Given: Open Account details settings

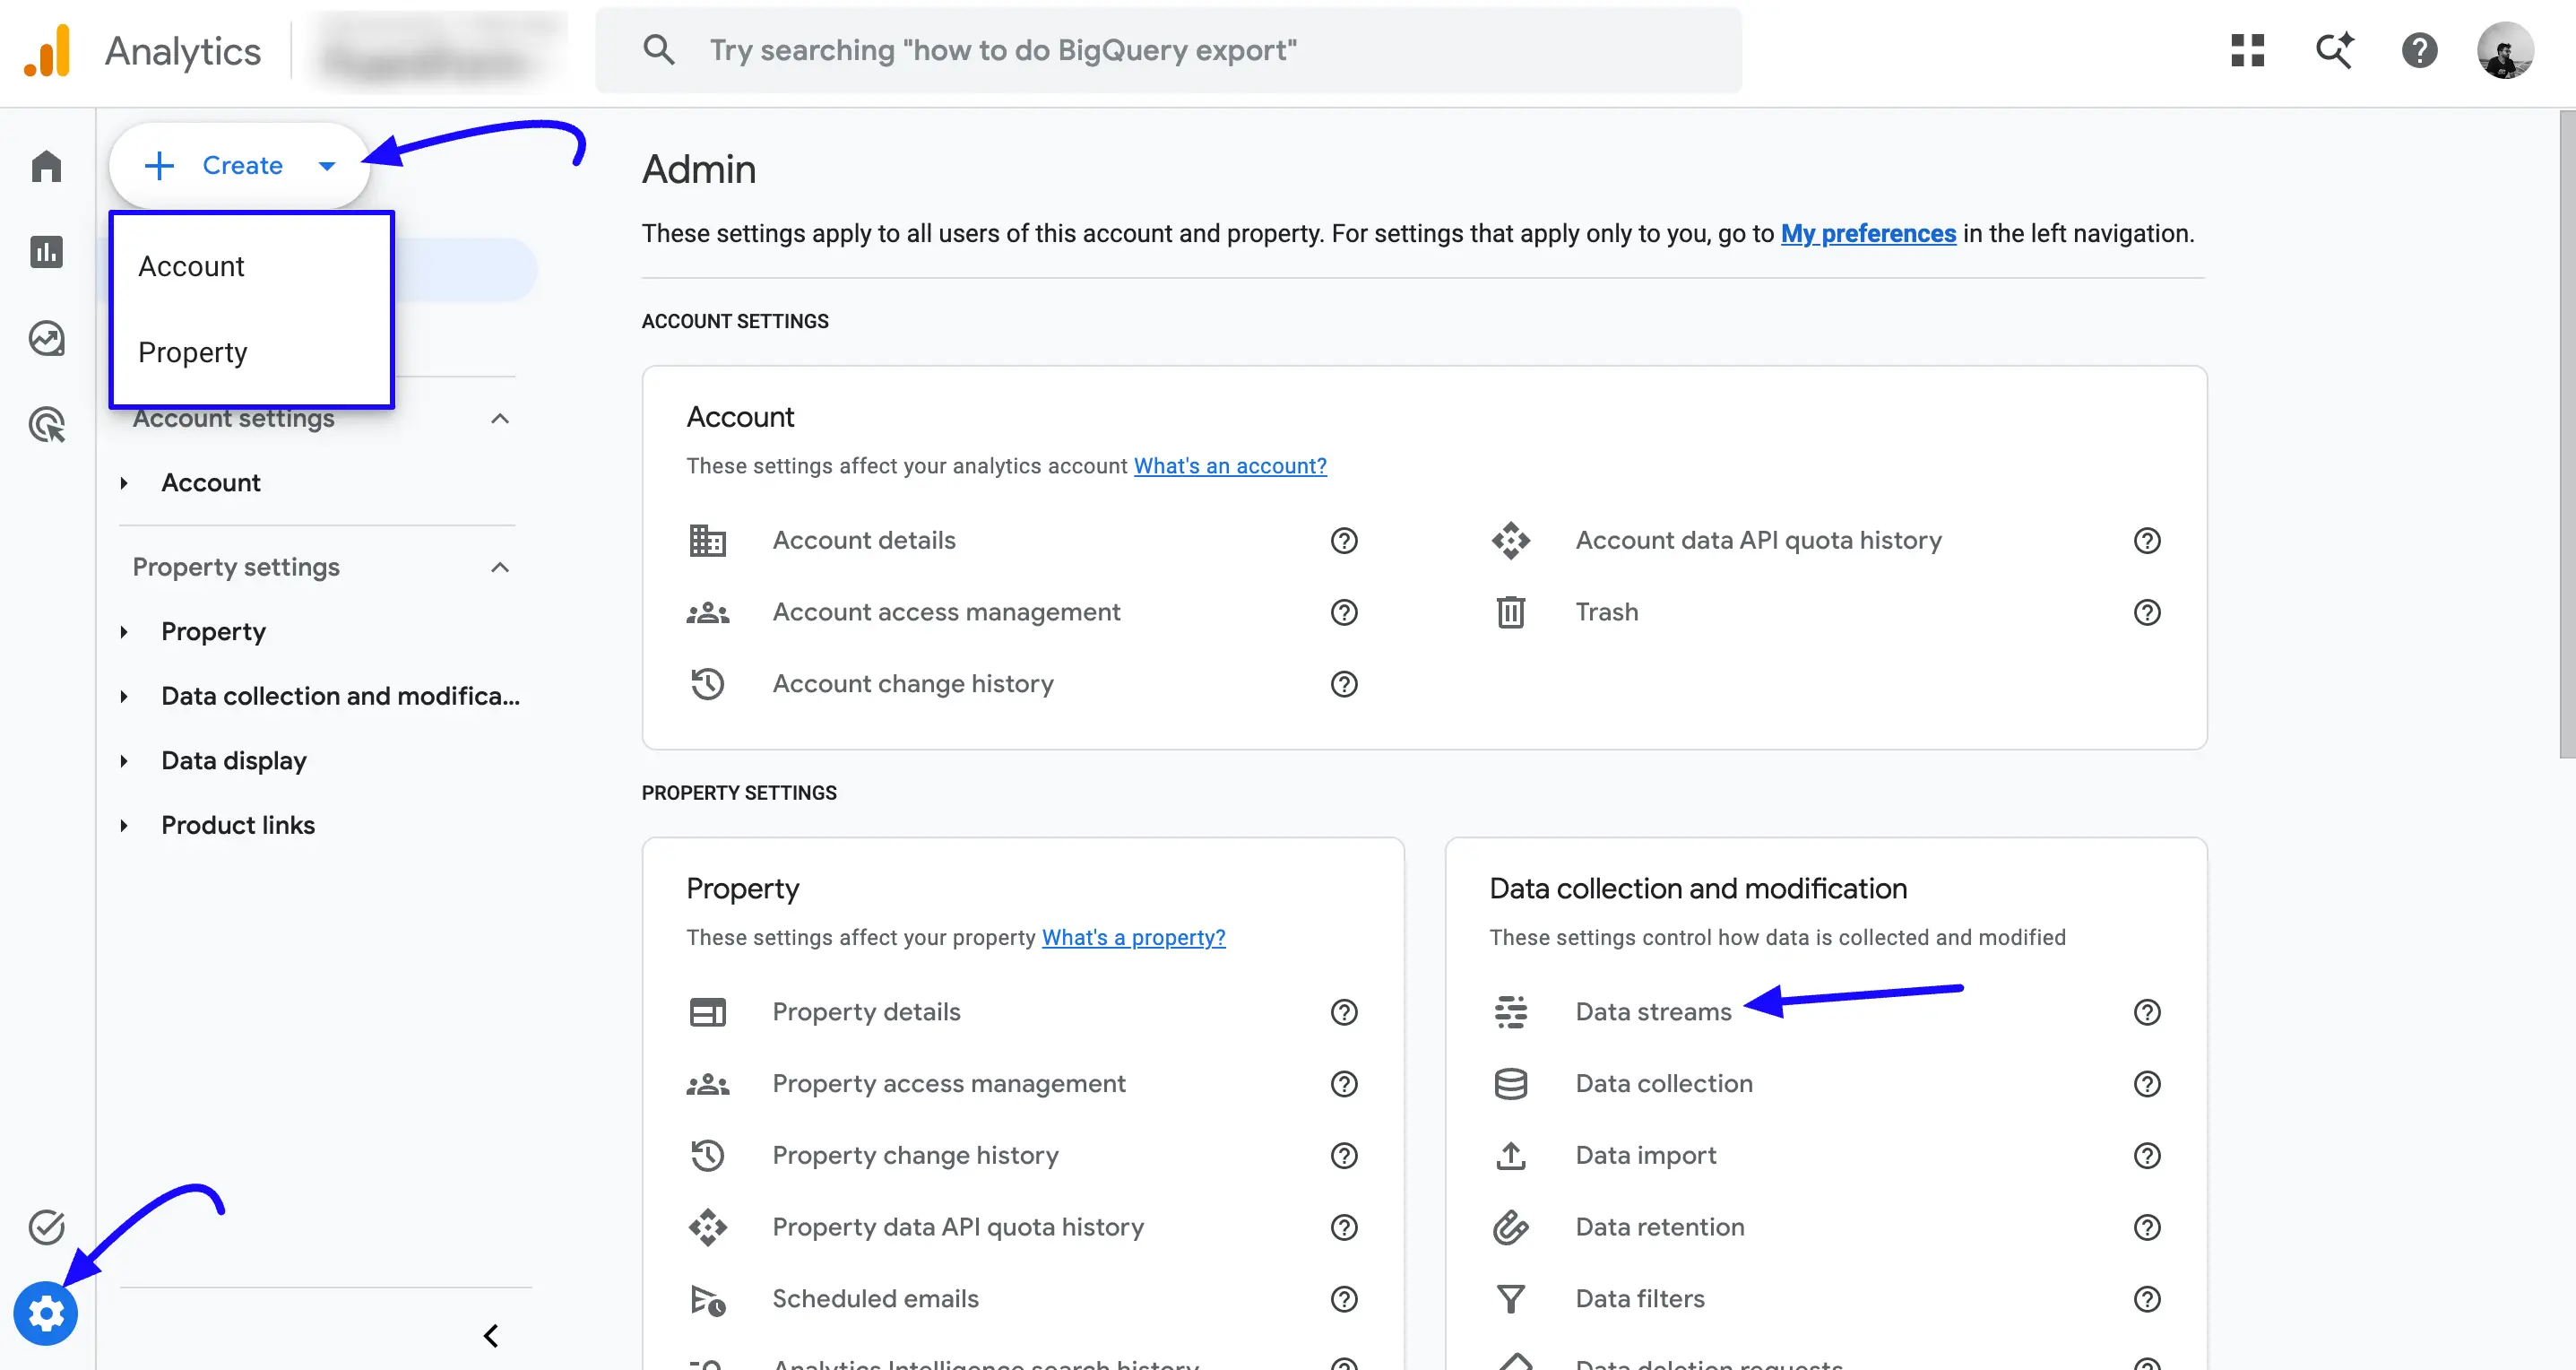Looking at the screenshot, I should click(x=864, y=540).
